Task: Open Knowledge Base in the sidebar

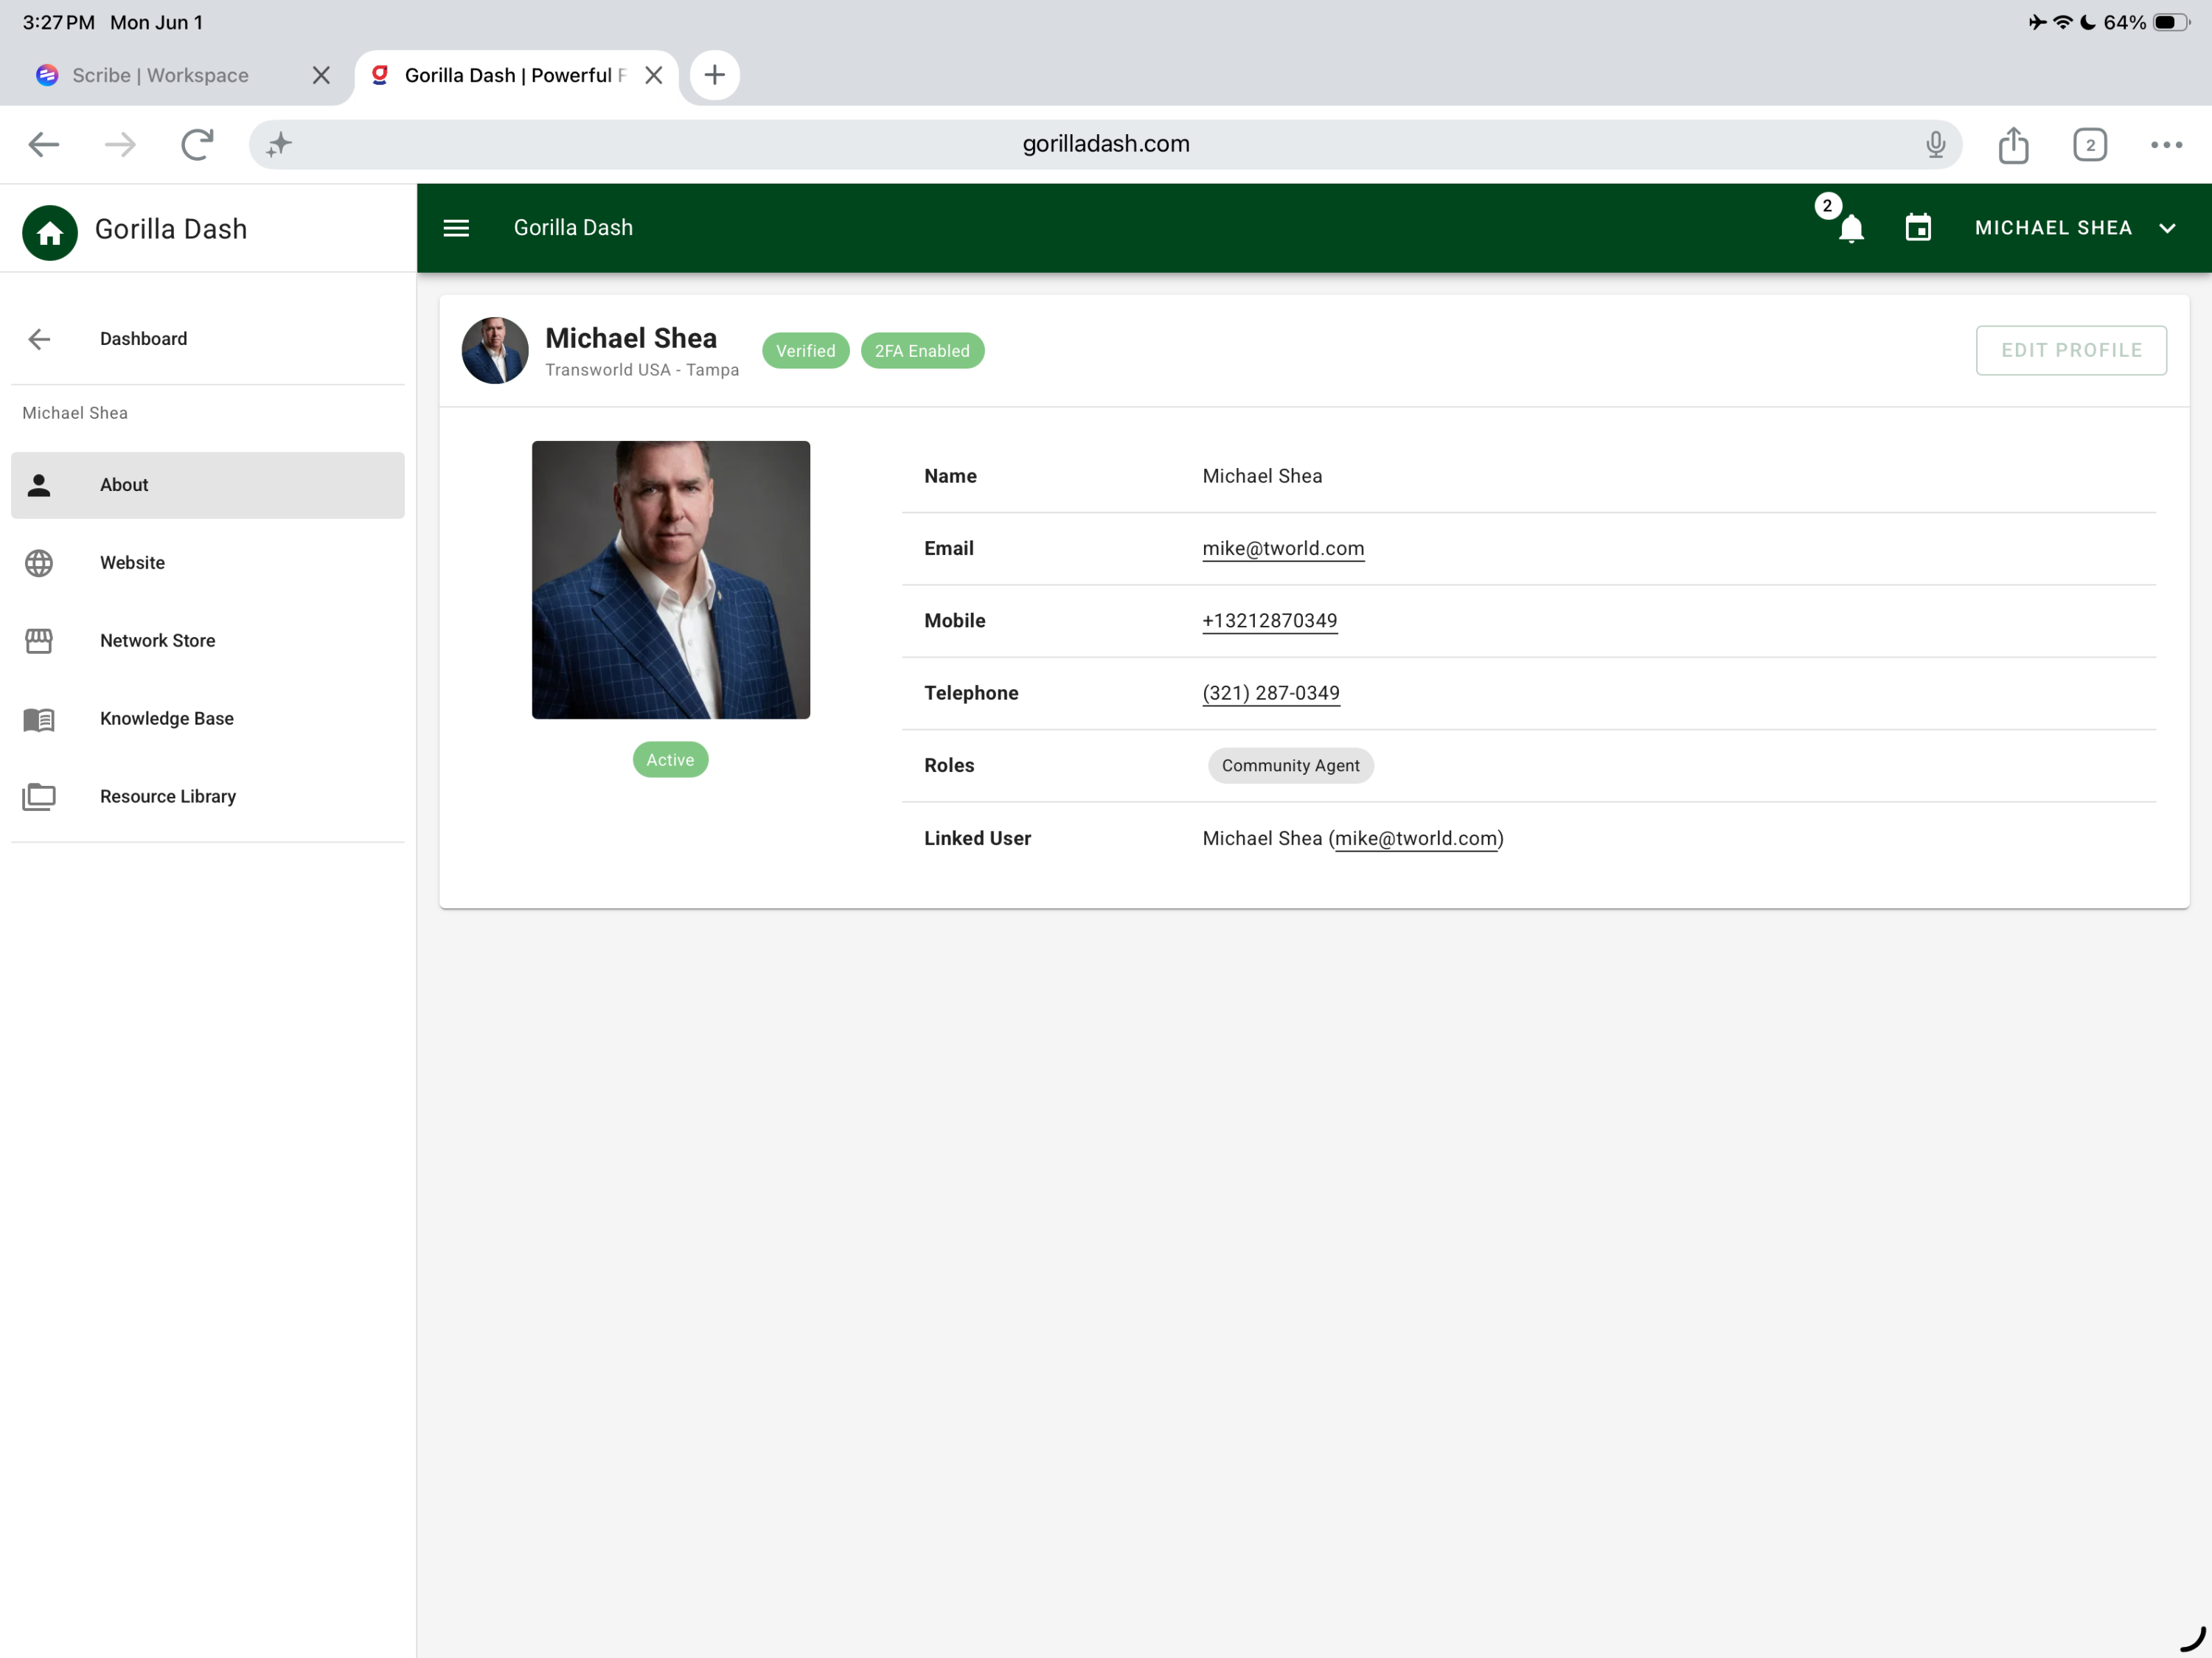Action: (208, 719)
